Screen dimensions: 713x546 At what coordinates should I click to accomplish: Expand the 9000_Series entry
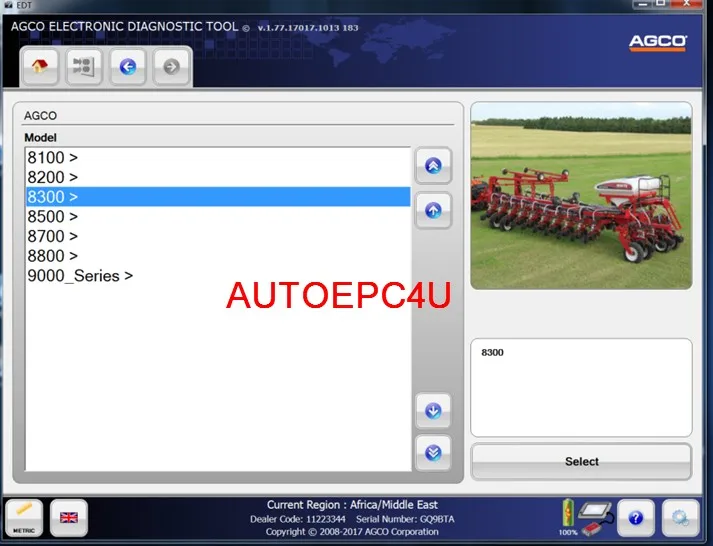click(x=218, y=276)
